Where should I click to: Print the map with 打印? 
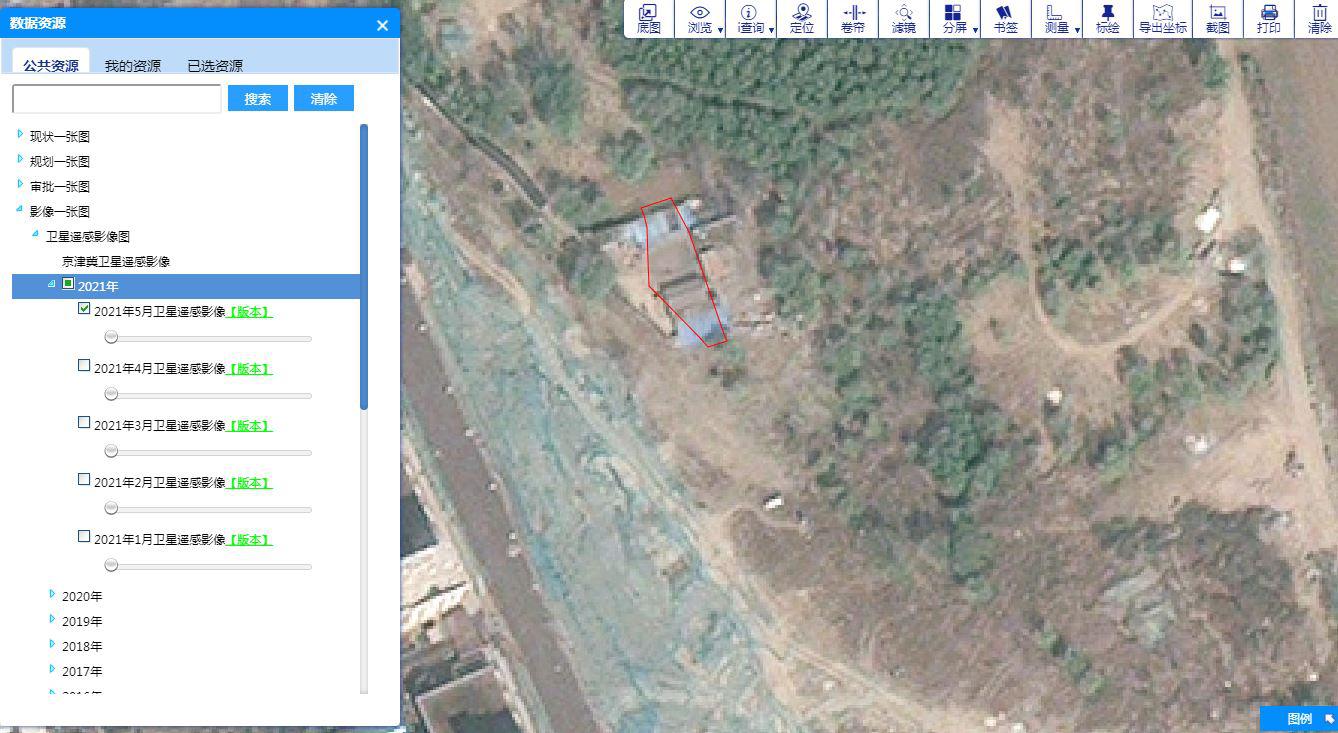(x=1269, y=19)
